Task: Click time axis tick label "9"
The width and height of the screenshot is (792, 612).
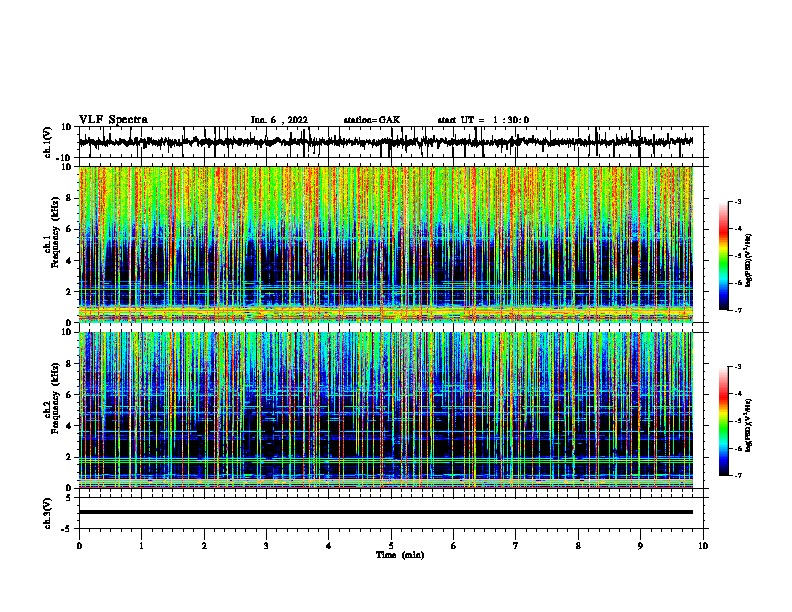Action: [640, 546]
